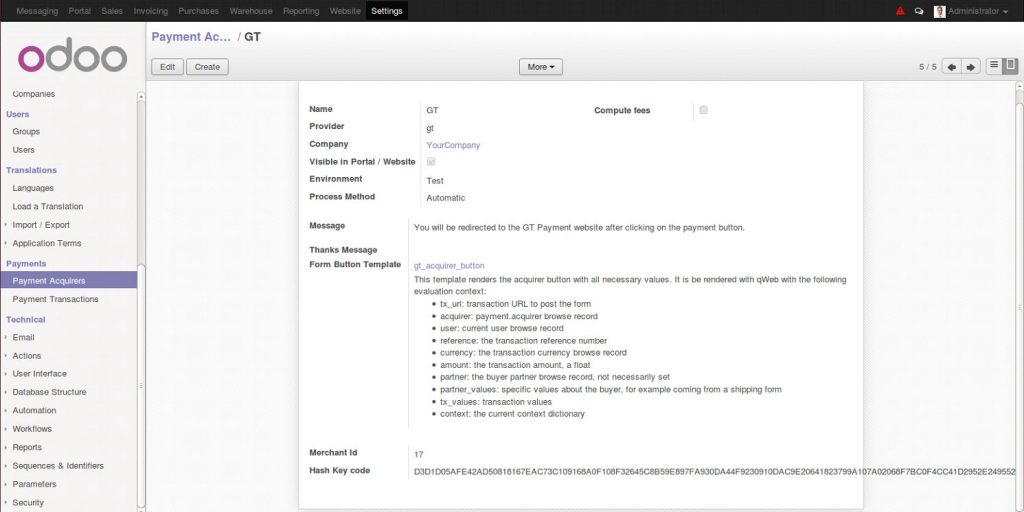1024x512 pixels.
Task: Expand the Automation menu
Action: click(x=34, y=410)
